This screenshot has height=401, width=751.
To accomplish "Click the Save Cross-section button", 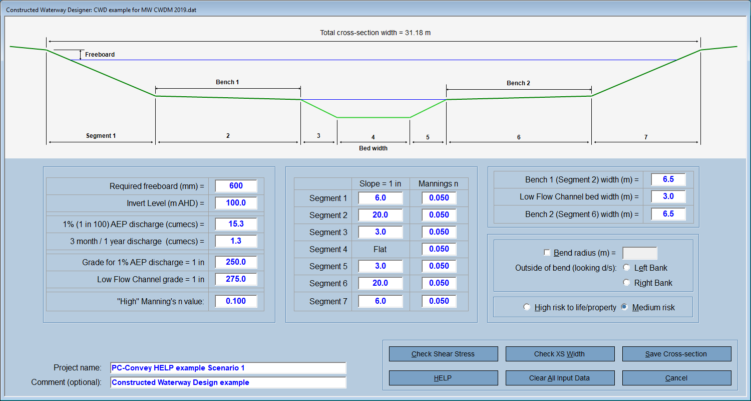I will tap(676, 354).
